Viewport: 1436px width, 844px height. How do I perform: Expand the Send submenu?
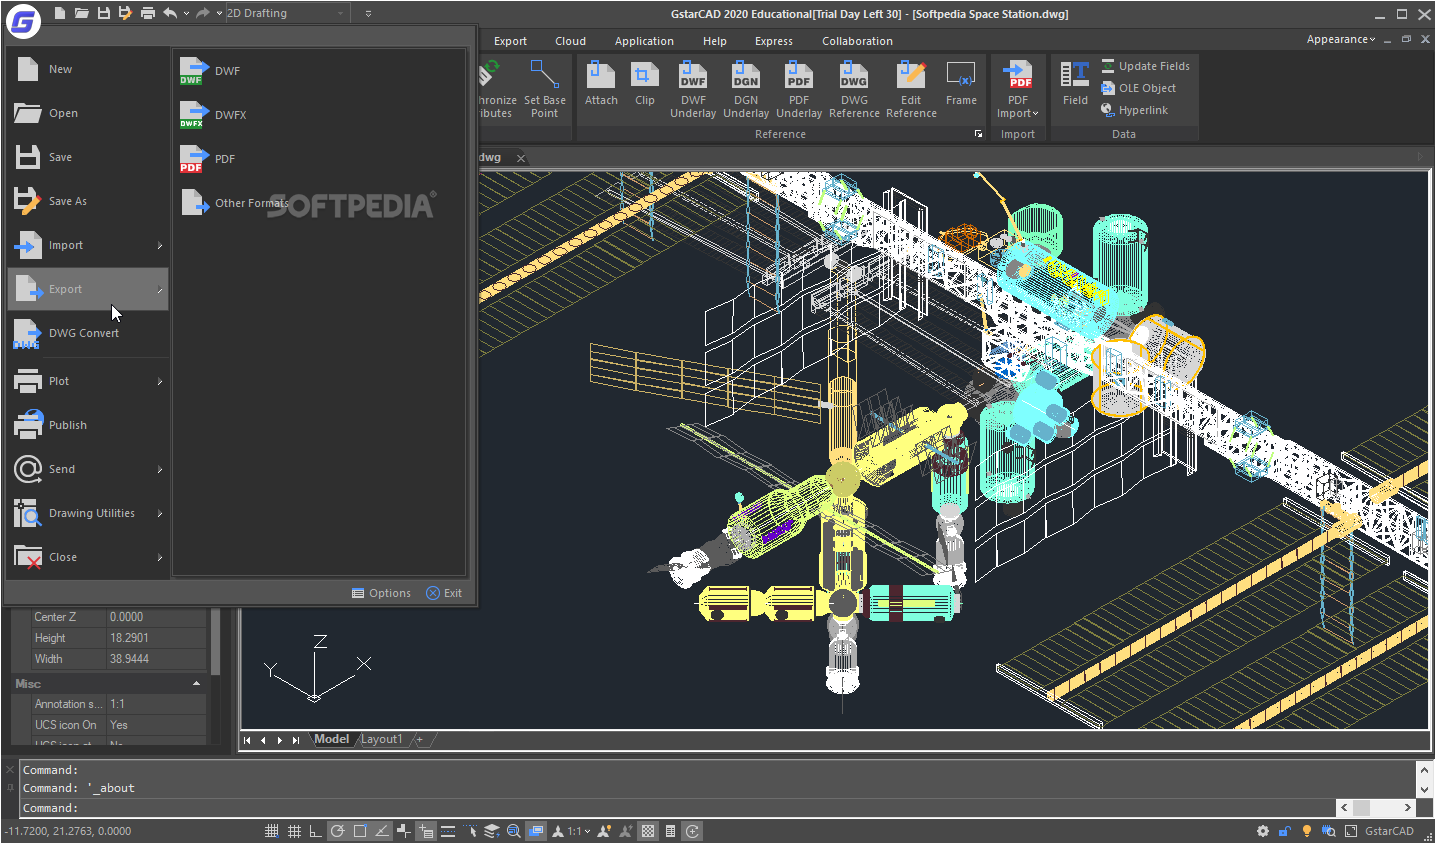click(x=159, y=470)
